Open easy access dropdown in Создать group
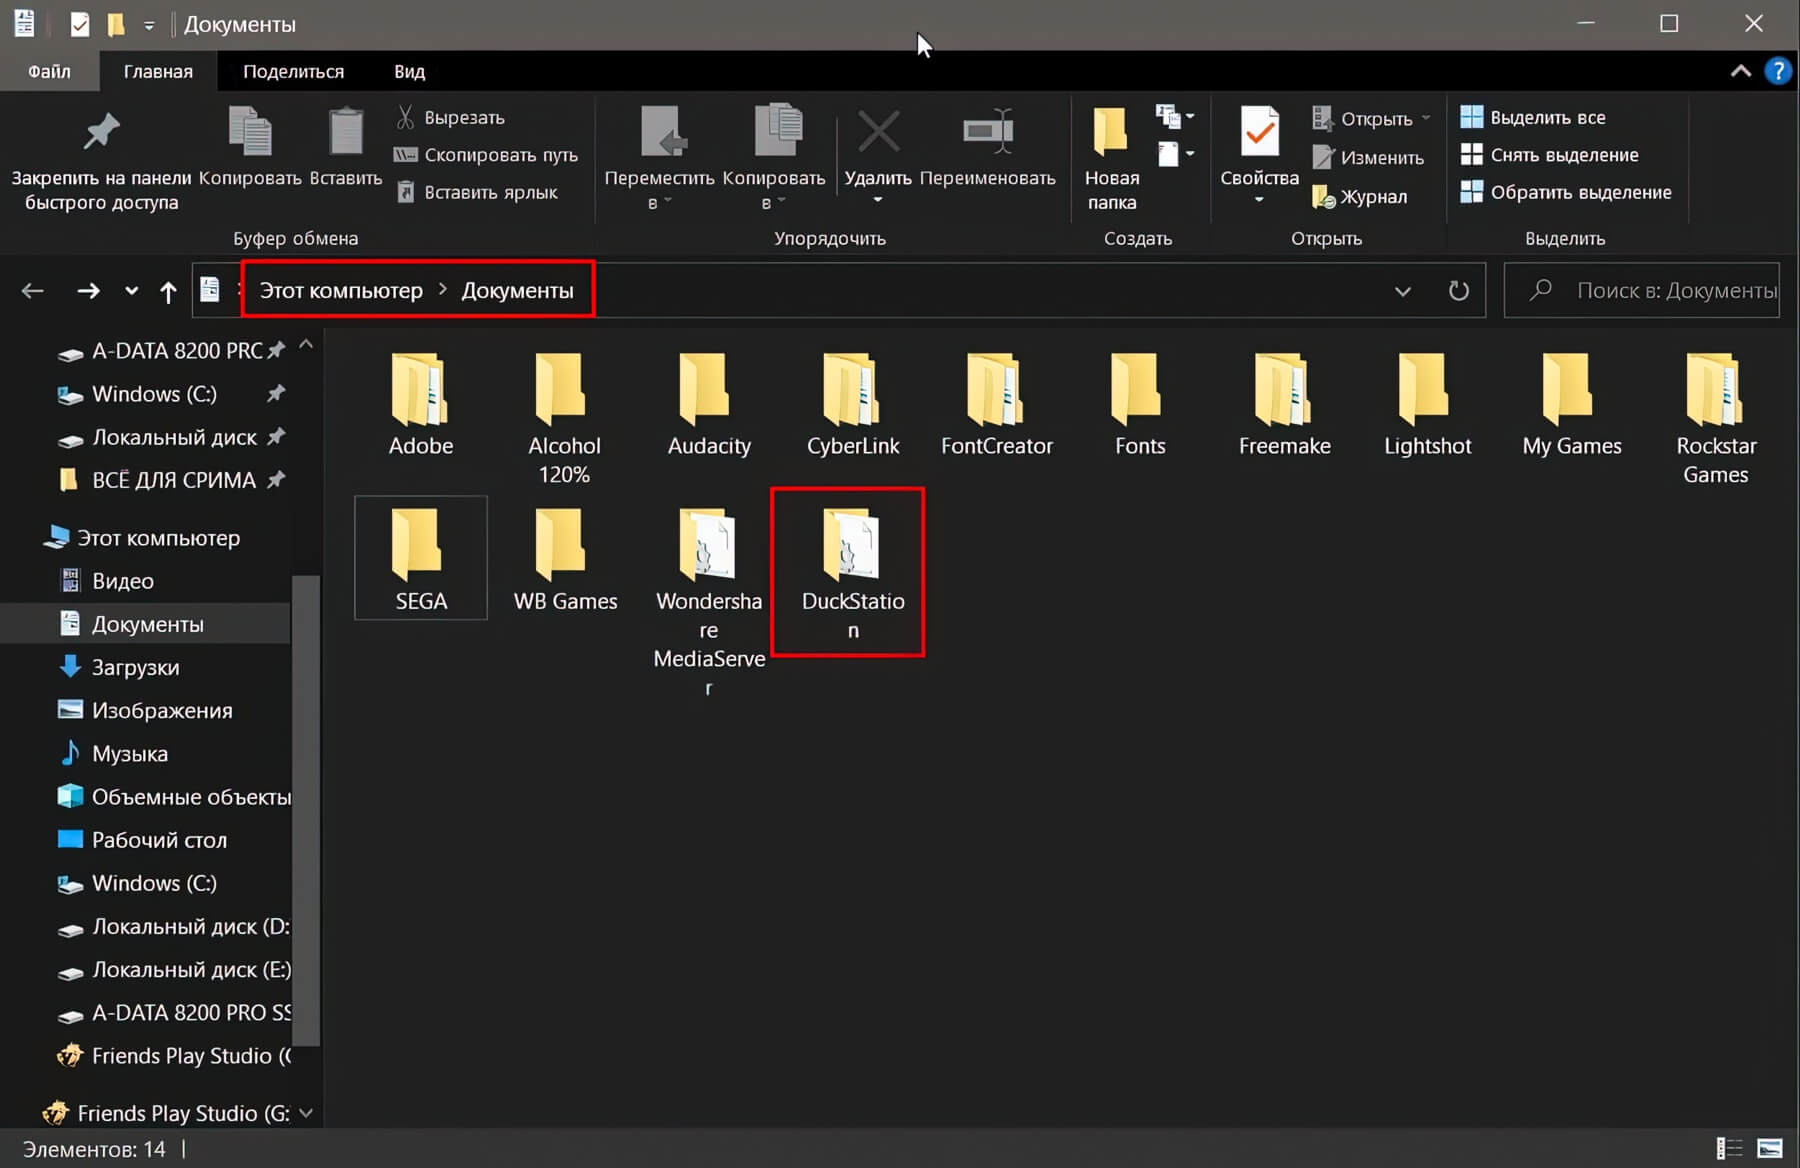Image resolution: width=1800 pixels, height=1168 pixels. point(1175,154)
